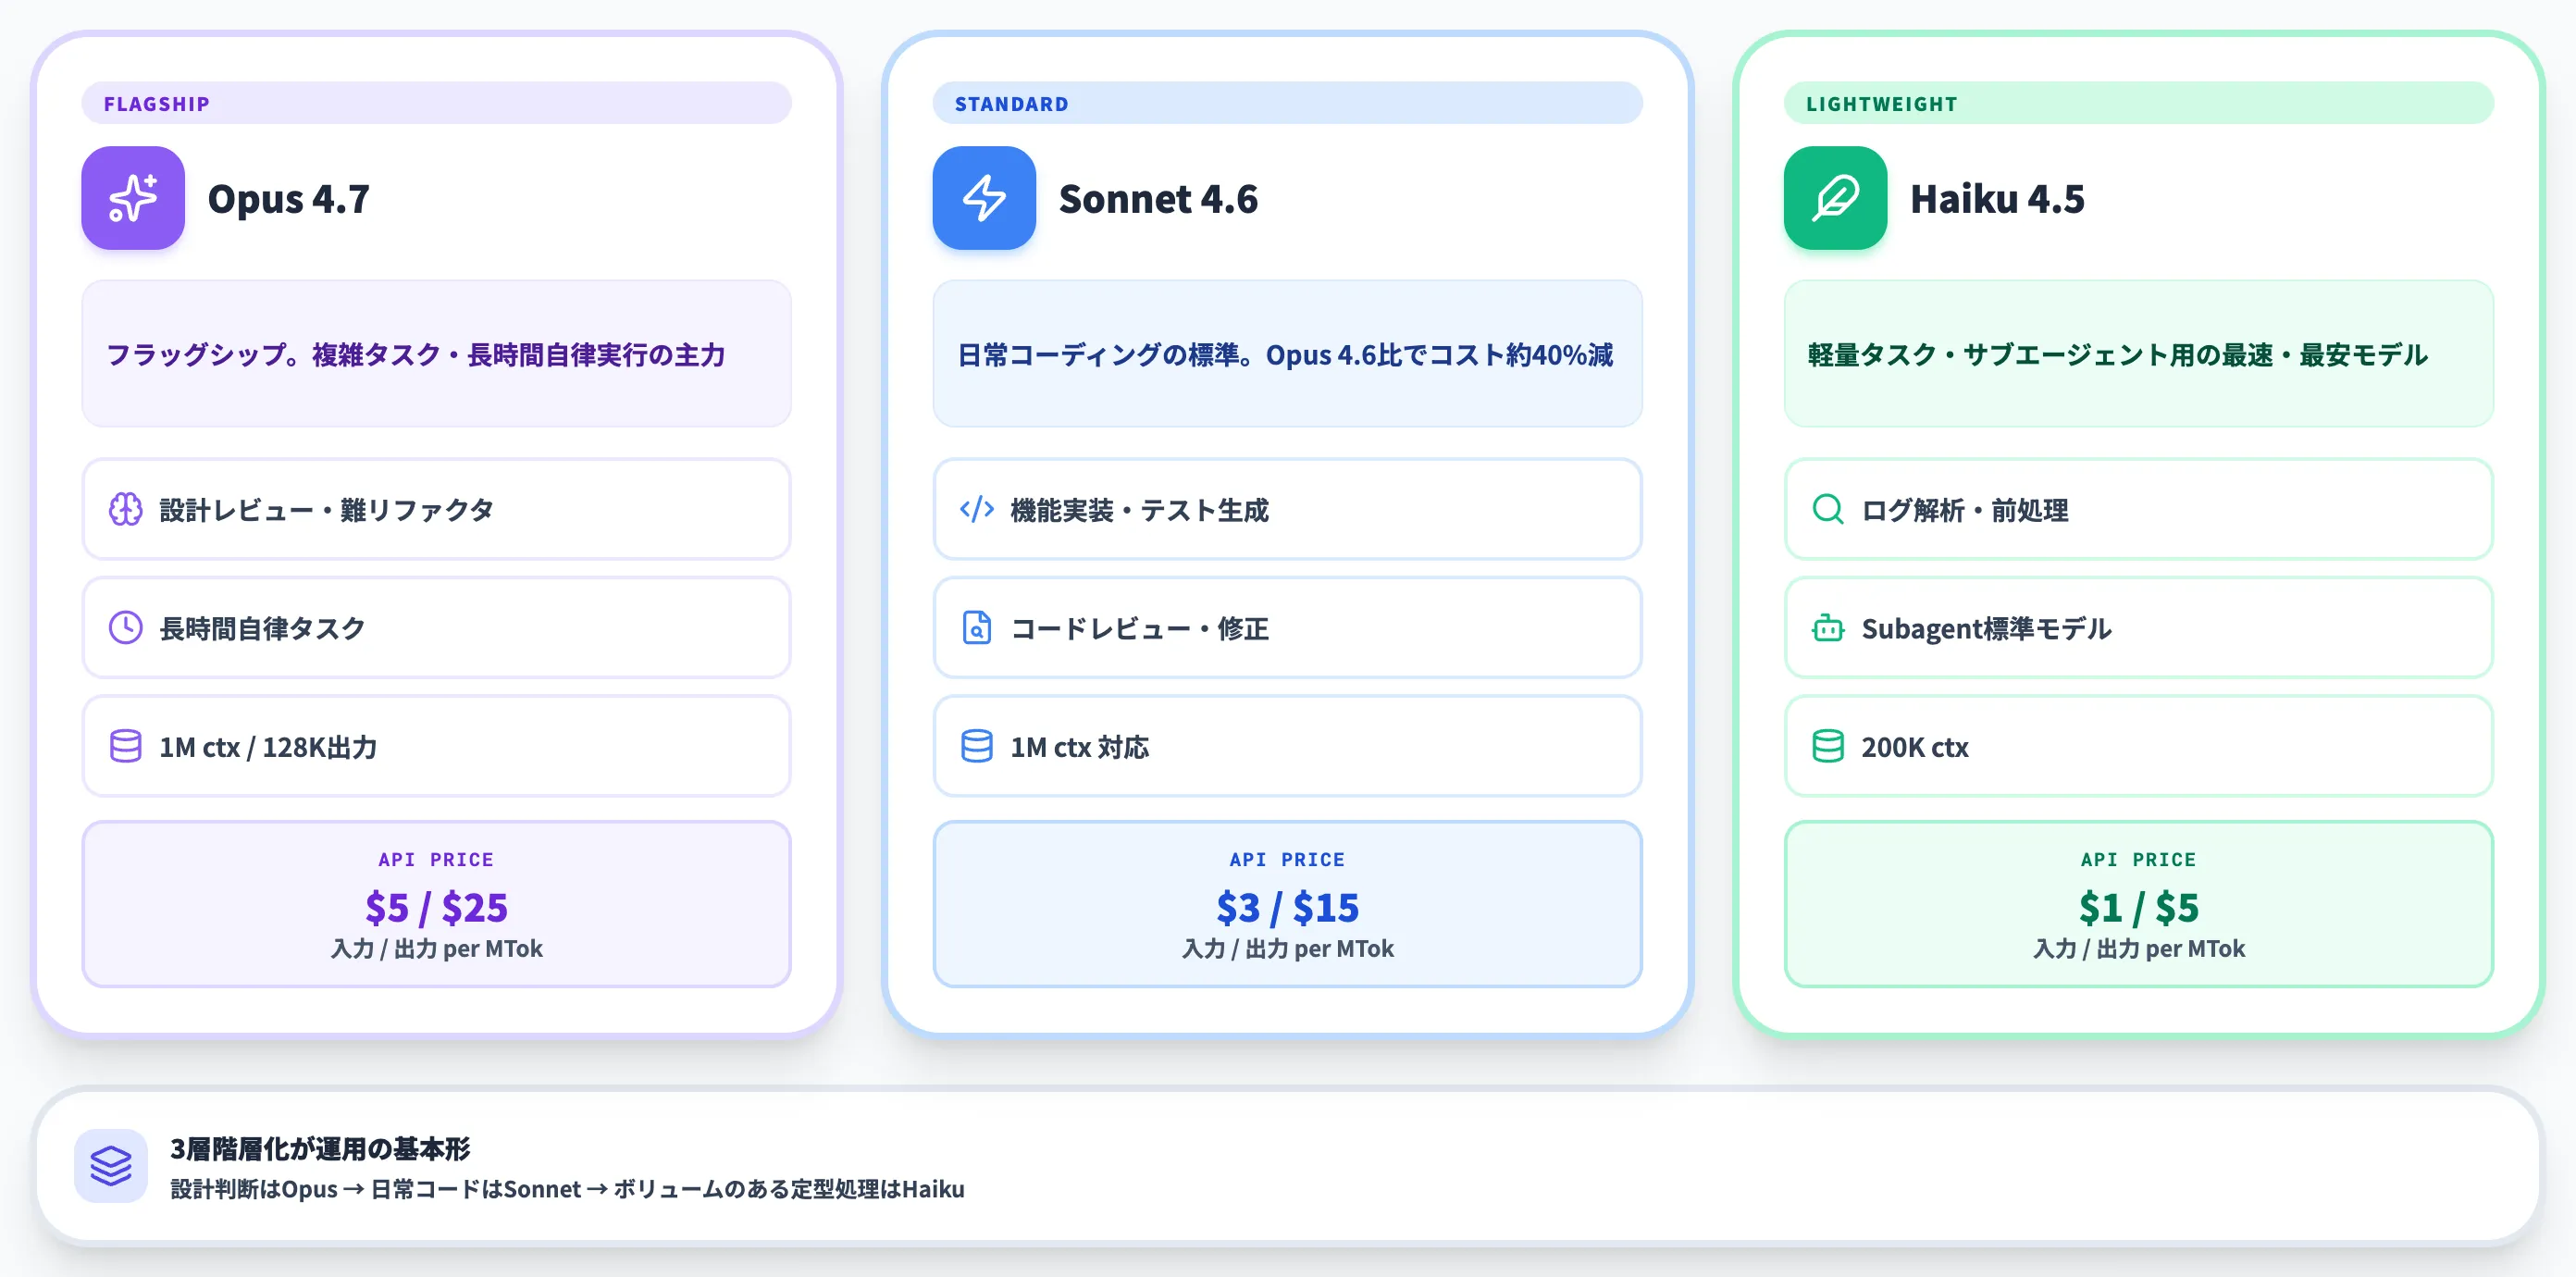Click the blue lightning bolt icon beside Sonnet 4.6
This screenshot has width=2576, height=1277.
(x=984, y=198)
